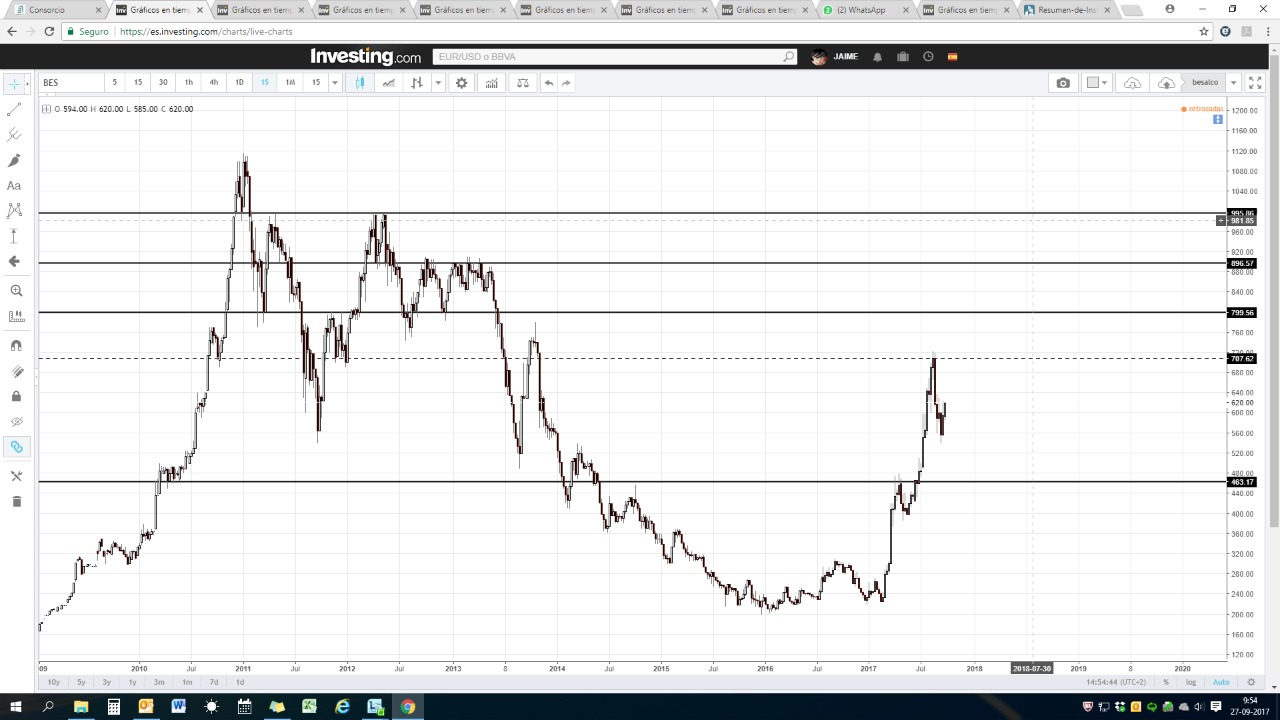Toggle logarithmic scale

(x=1191, y=682)
